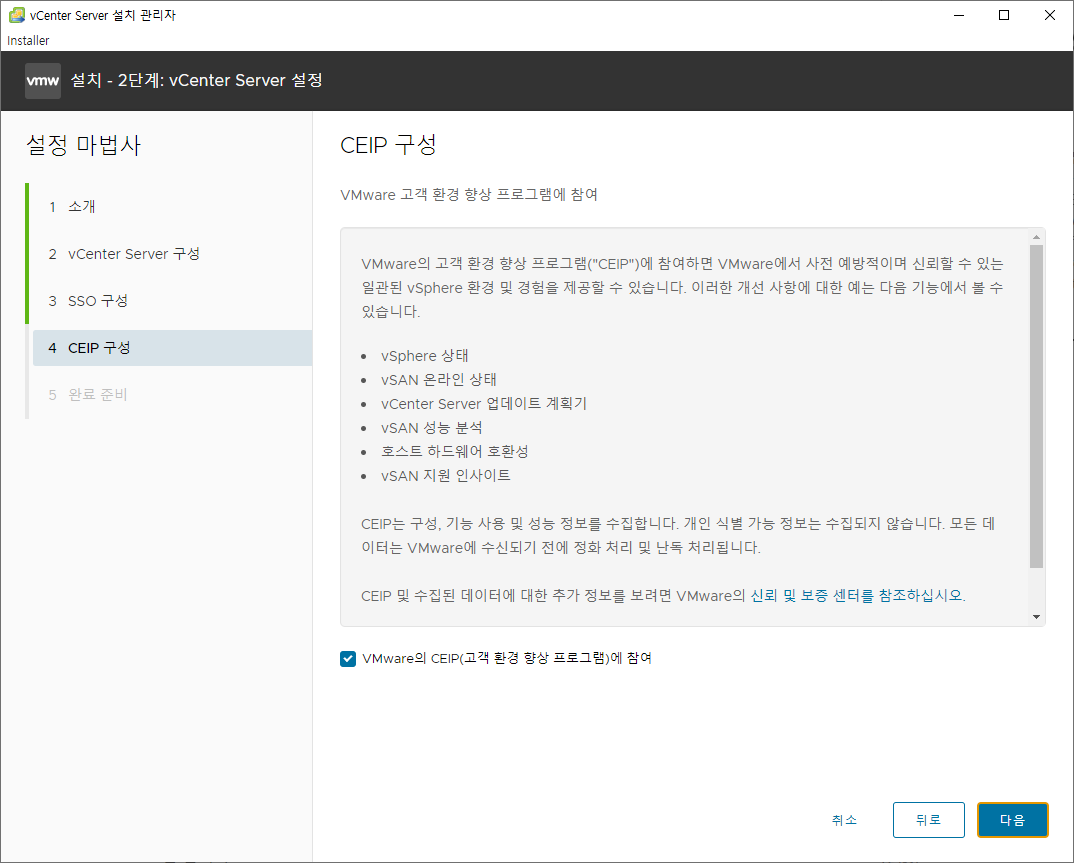Image resolution: width=1074 pixels, height=863 pixels.
Task: Maximize the installer window
Action: coord(1004,15)
